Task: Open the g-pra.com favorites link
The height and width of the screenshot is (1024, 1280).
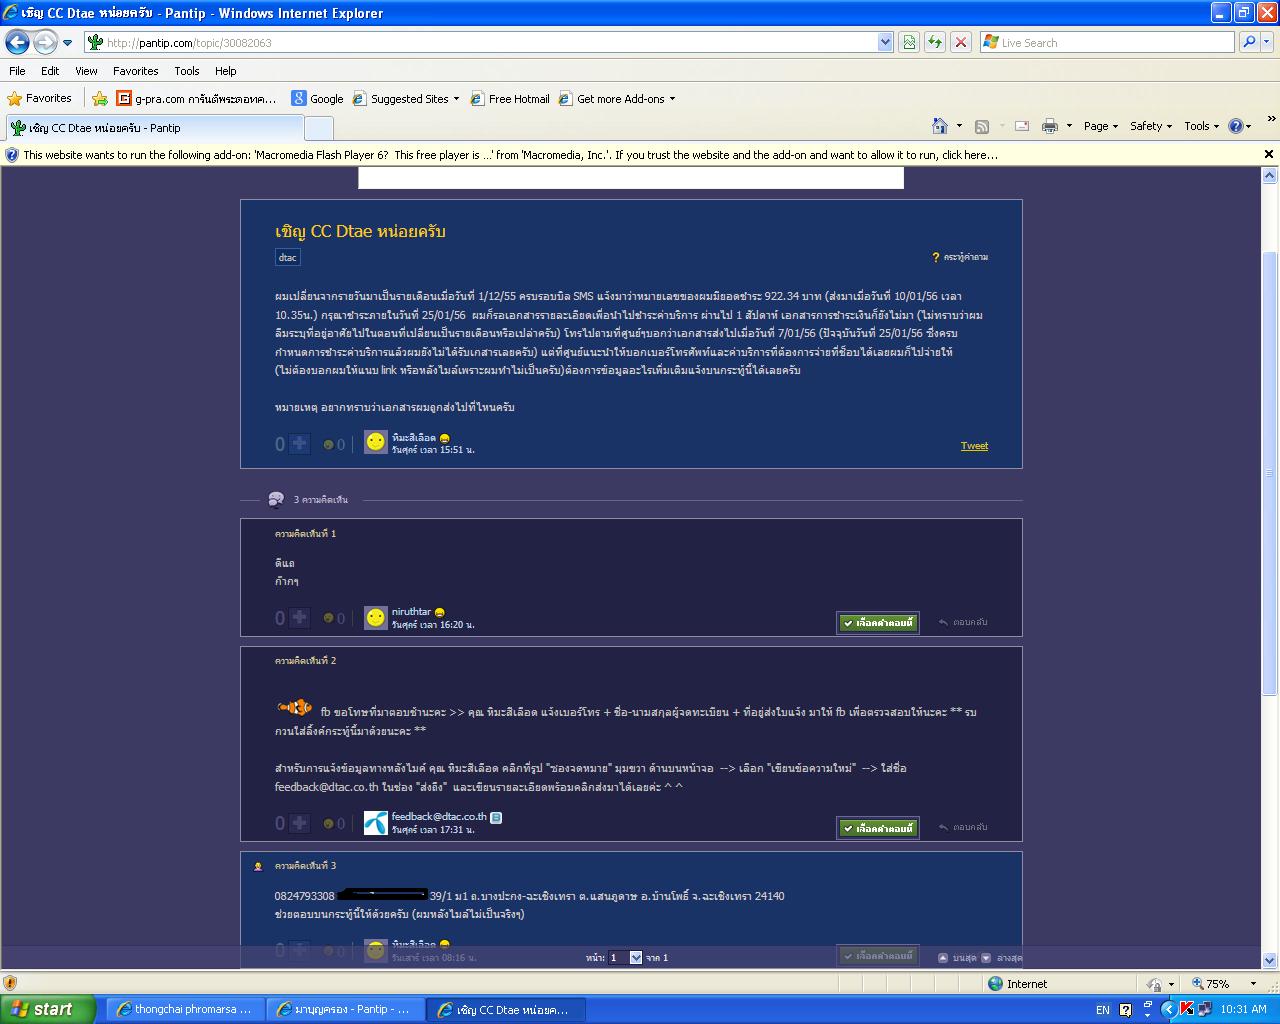Action: click(197, 99)
